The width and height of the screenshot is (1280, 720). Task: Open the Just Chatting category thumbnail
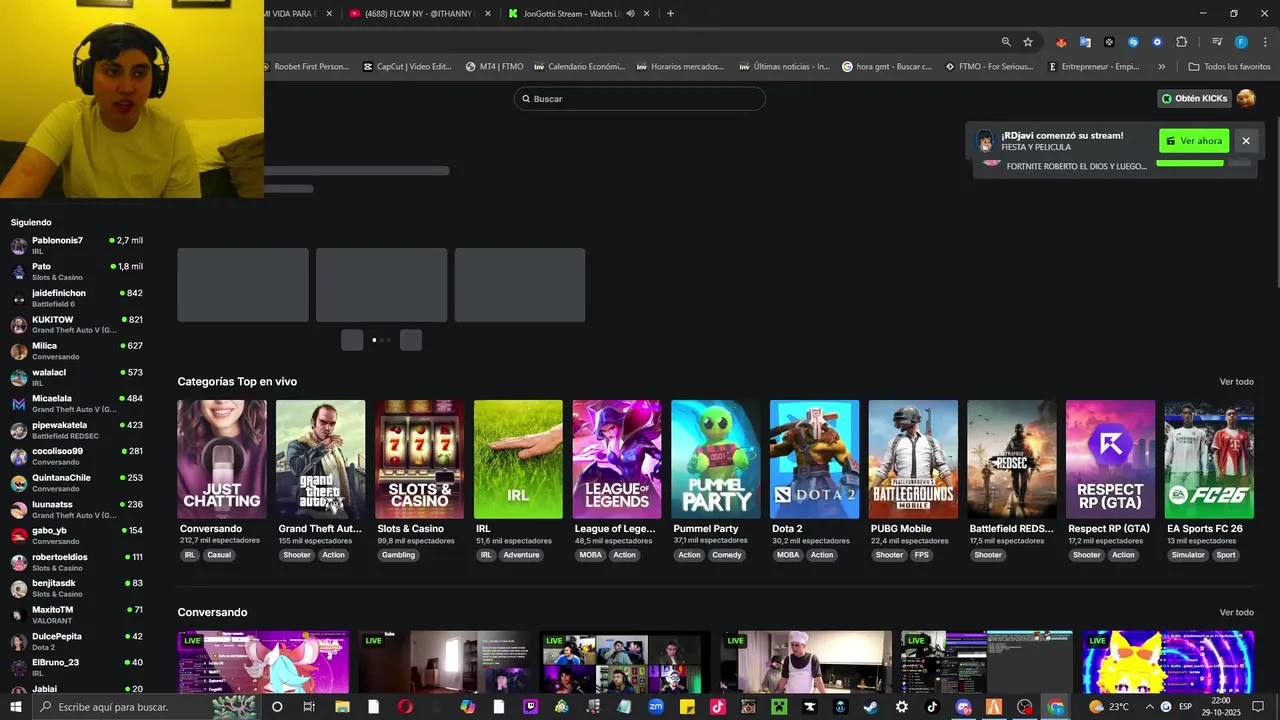(x=222, y=459)
